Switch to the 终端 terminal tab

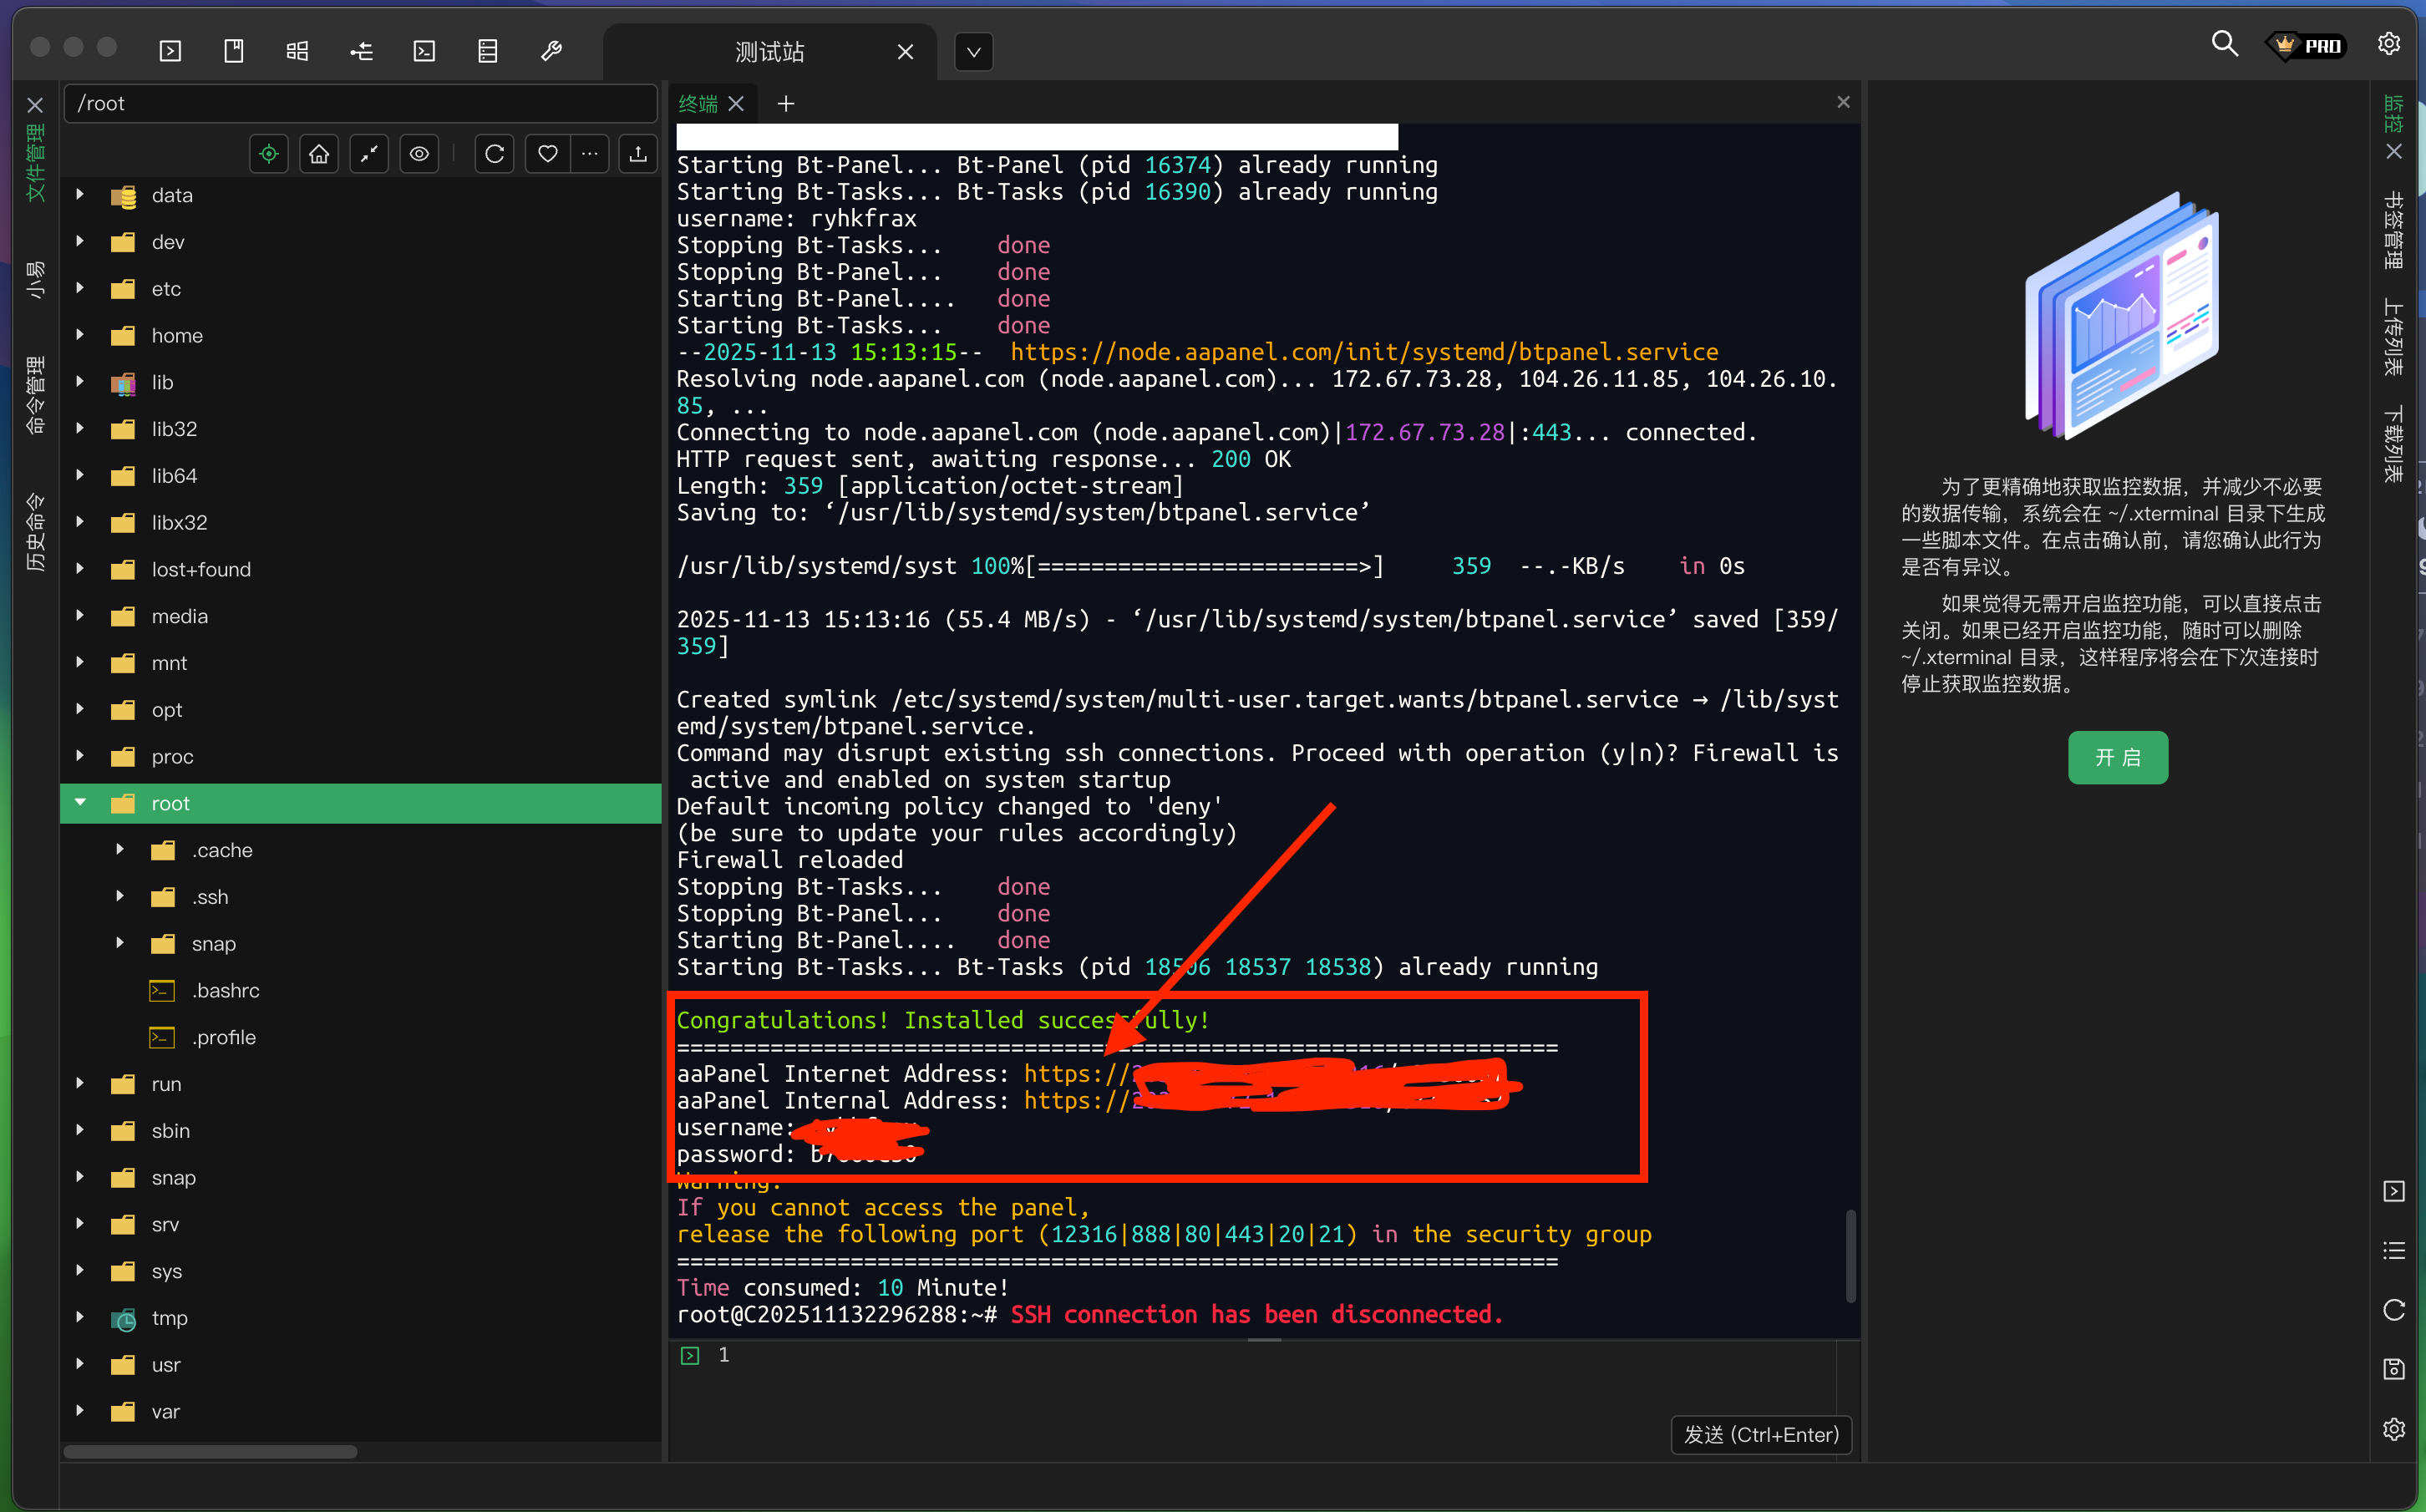pos(698,104)
